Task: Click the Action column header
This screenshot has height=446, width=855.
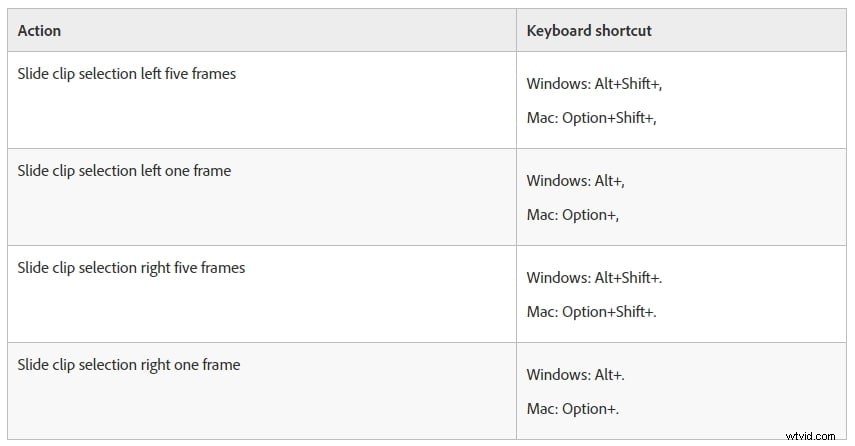Action: (x=39, y=31)
